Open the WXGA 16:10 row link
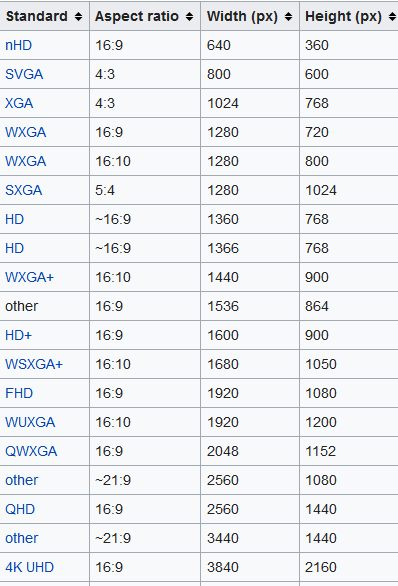This screenshot has width=398, height=586. 25,161
